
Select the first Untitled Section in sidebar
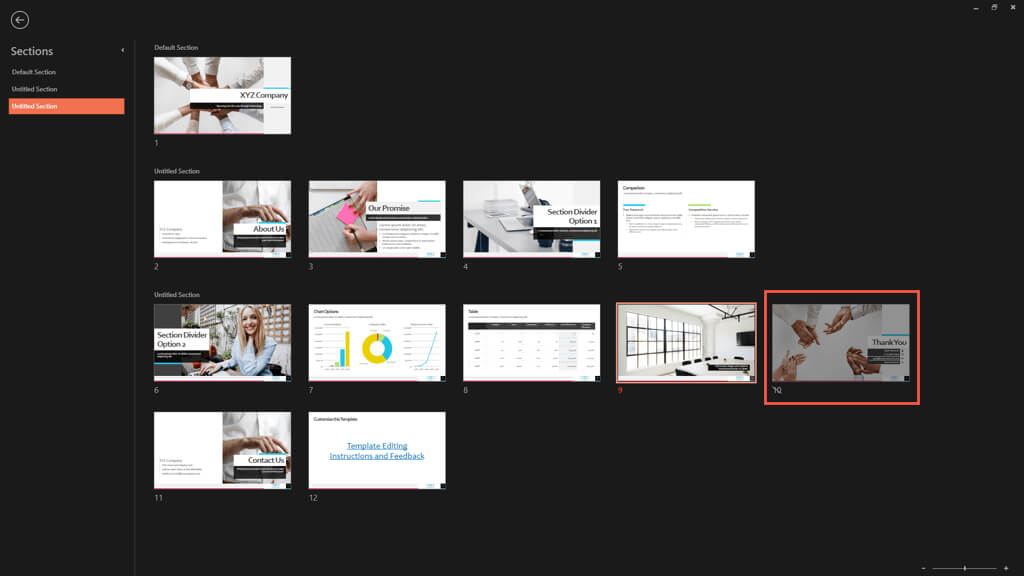[33, 88]
